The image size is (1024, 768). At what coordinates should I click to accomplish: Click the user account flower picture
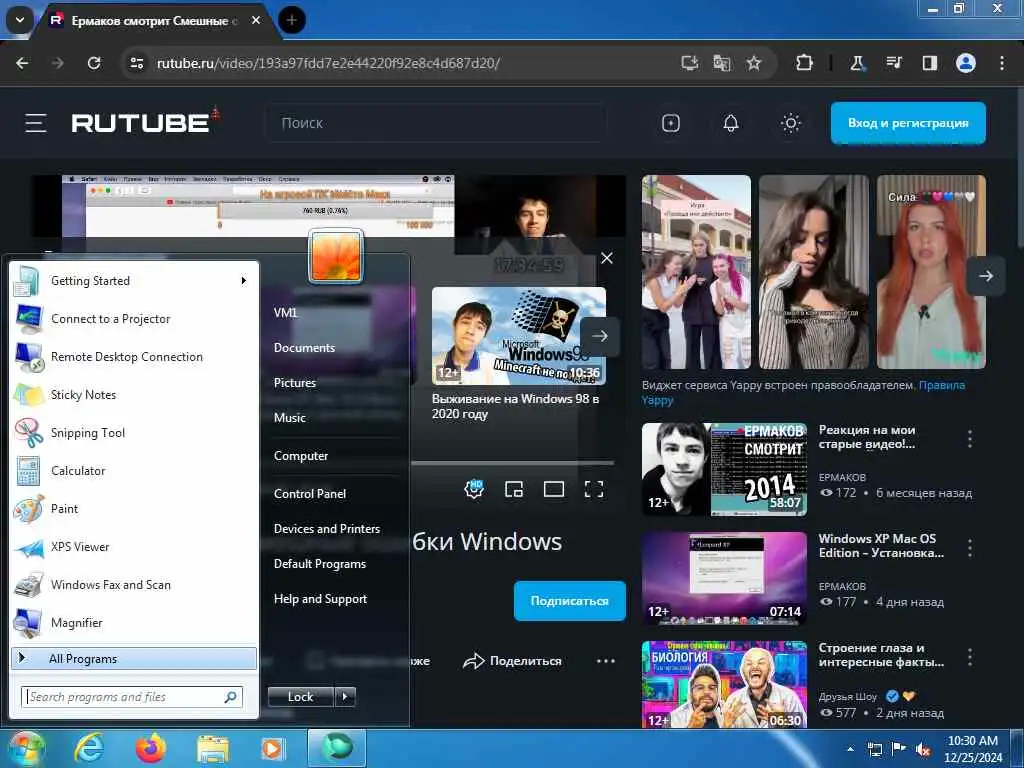[x=336, y=256]
